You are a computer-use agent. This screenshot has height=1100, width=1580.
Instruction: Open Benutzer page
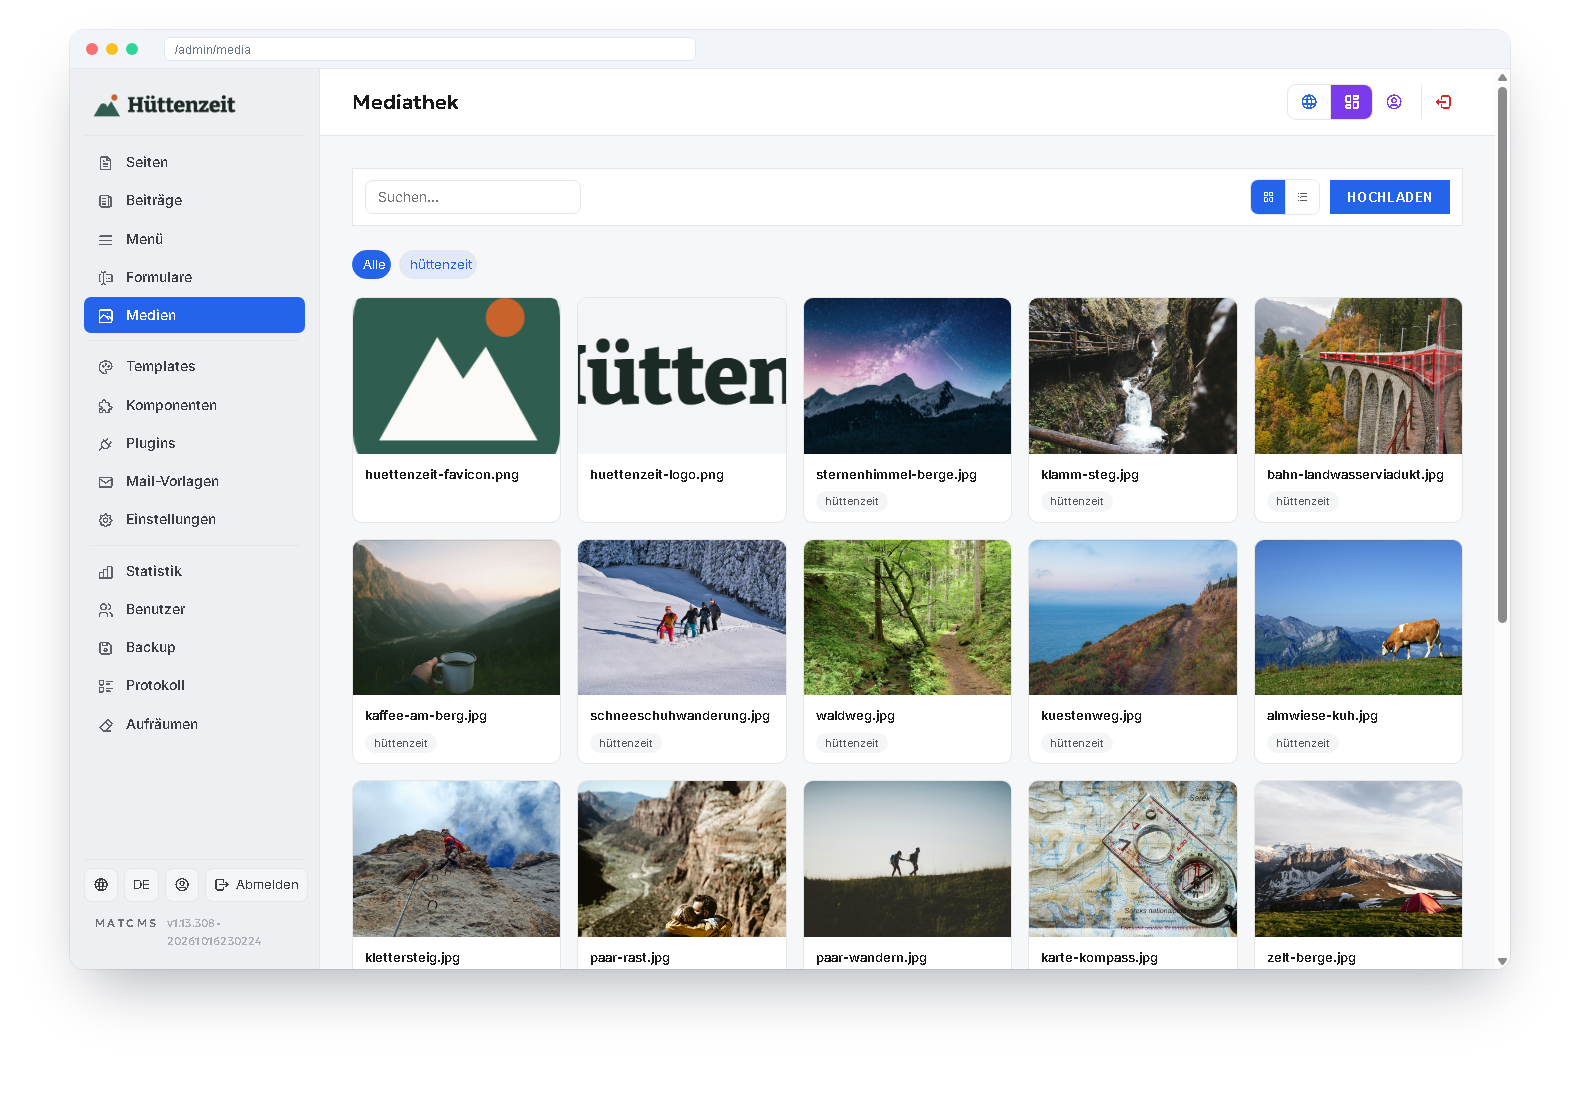(x=194, y=609)
